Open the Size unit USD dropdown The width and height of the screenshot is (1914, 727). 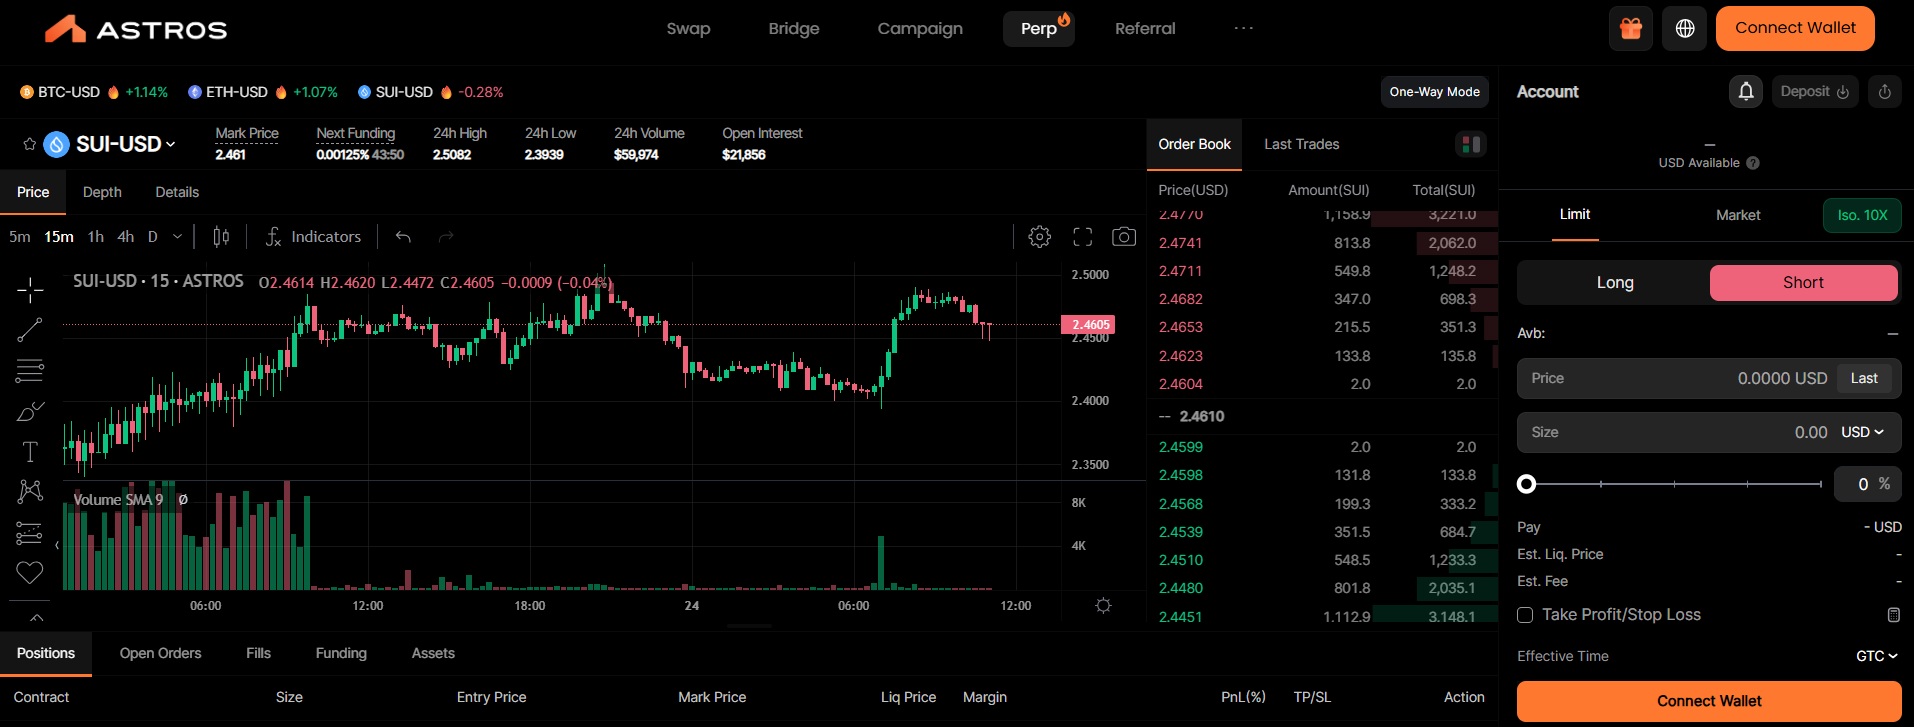(x=1862, y=432)
